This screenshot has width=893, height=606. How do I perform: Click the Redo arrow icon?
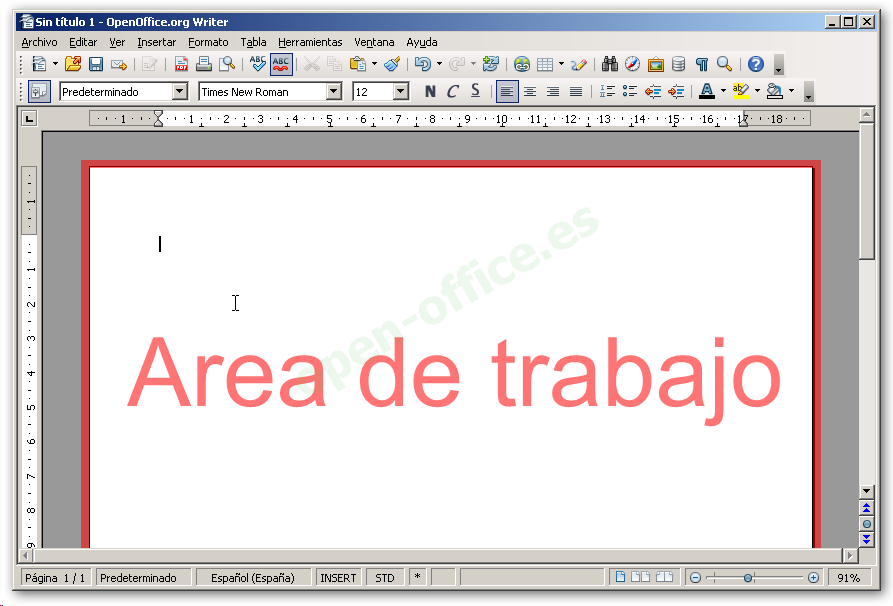pyautogui.click(x=457, y=64)
